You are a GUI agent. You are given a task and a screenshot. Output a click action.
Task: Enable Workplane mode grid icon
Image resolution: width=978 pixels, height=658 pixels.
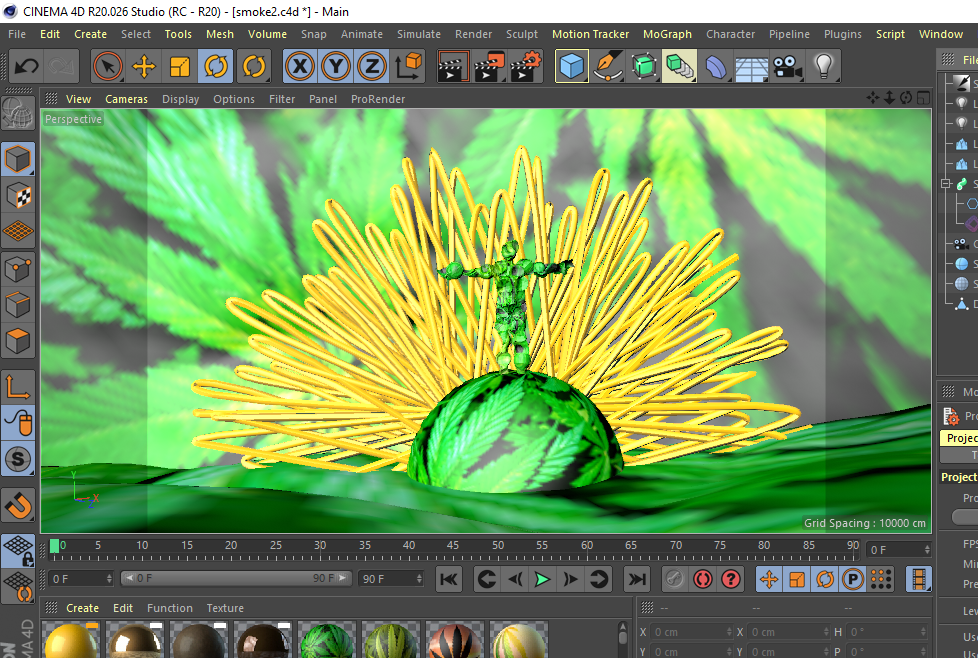(x=17, y=231)
